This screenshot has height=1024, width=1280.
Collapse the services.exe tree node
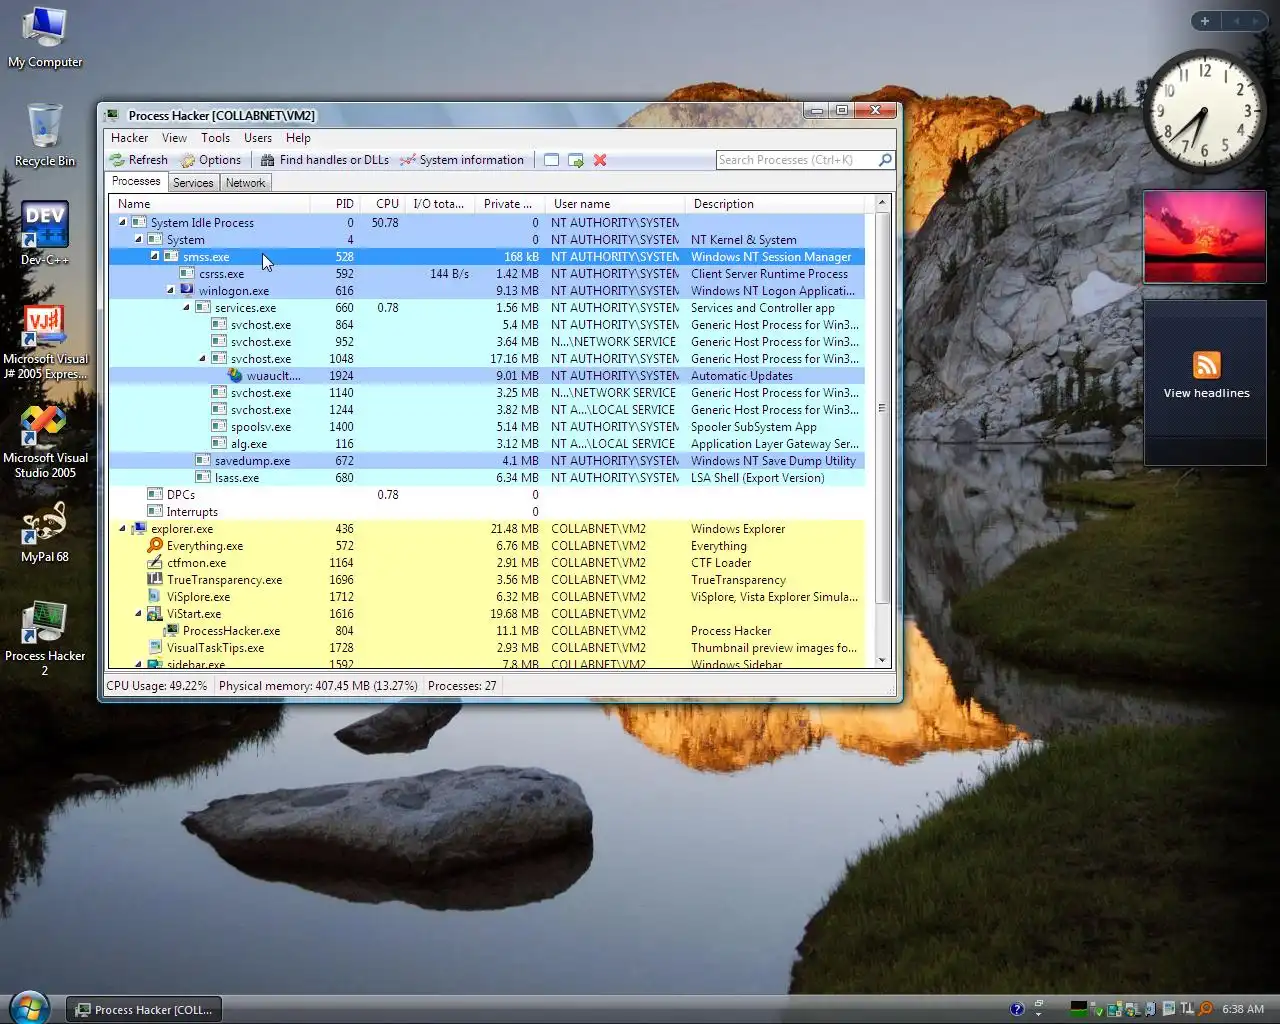(186, 308)
